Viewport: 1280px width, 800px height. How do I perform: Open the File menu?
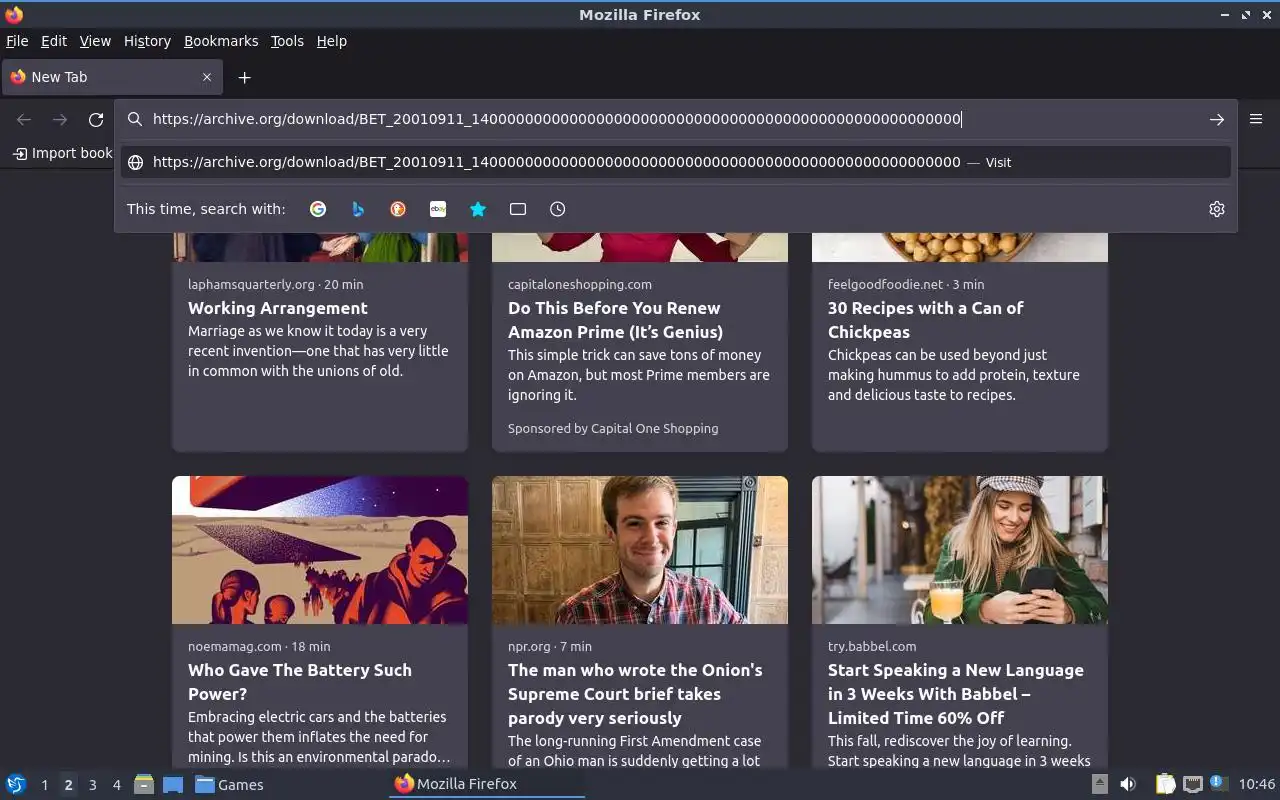point(17,41)
